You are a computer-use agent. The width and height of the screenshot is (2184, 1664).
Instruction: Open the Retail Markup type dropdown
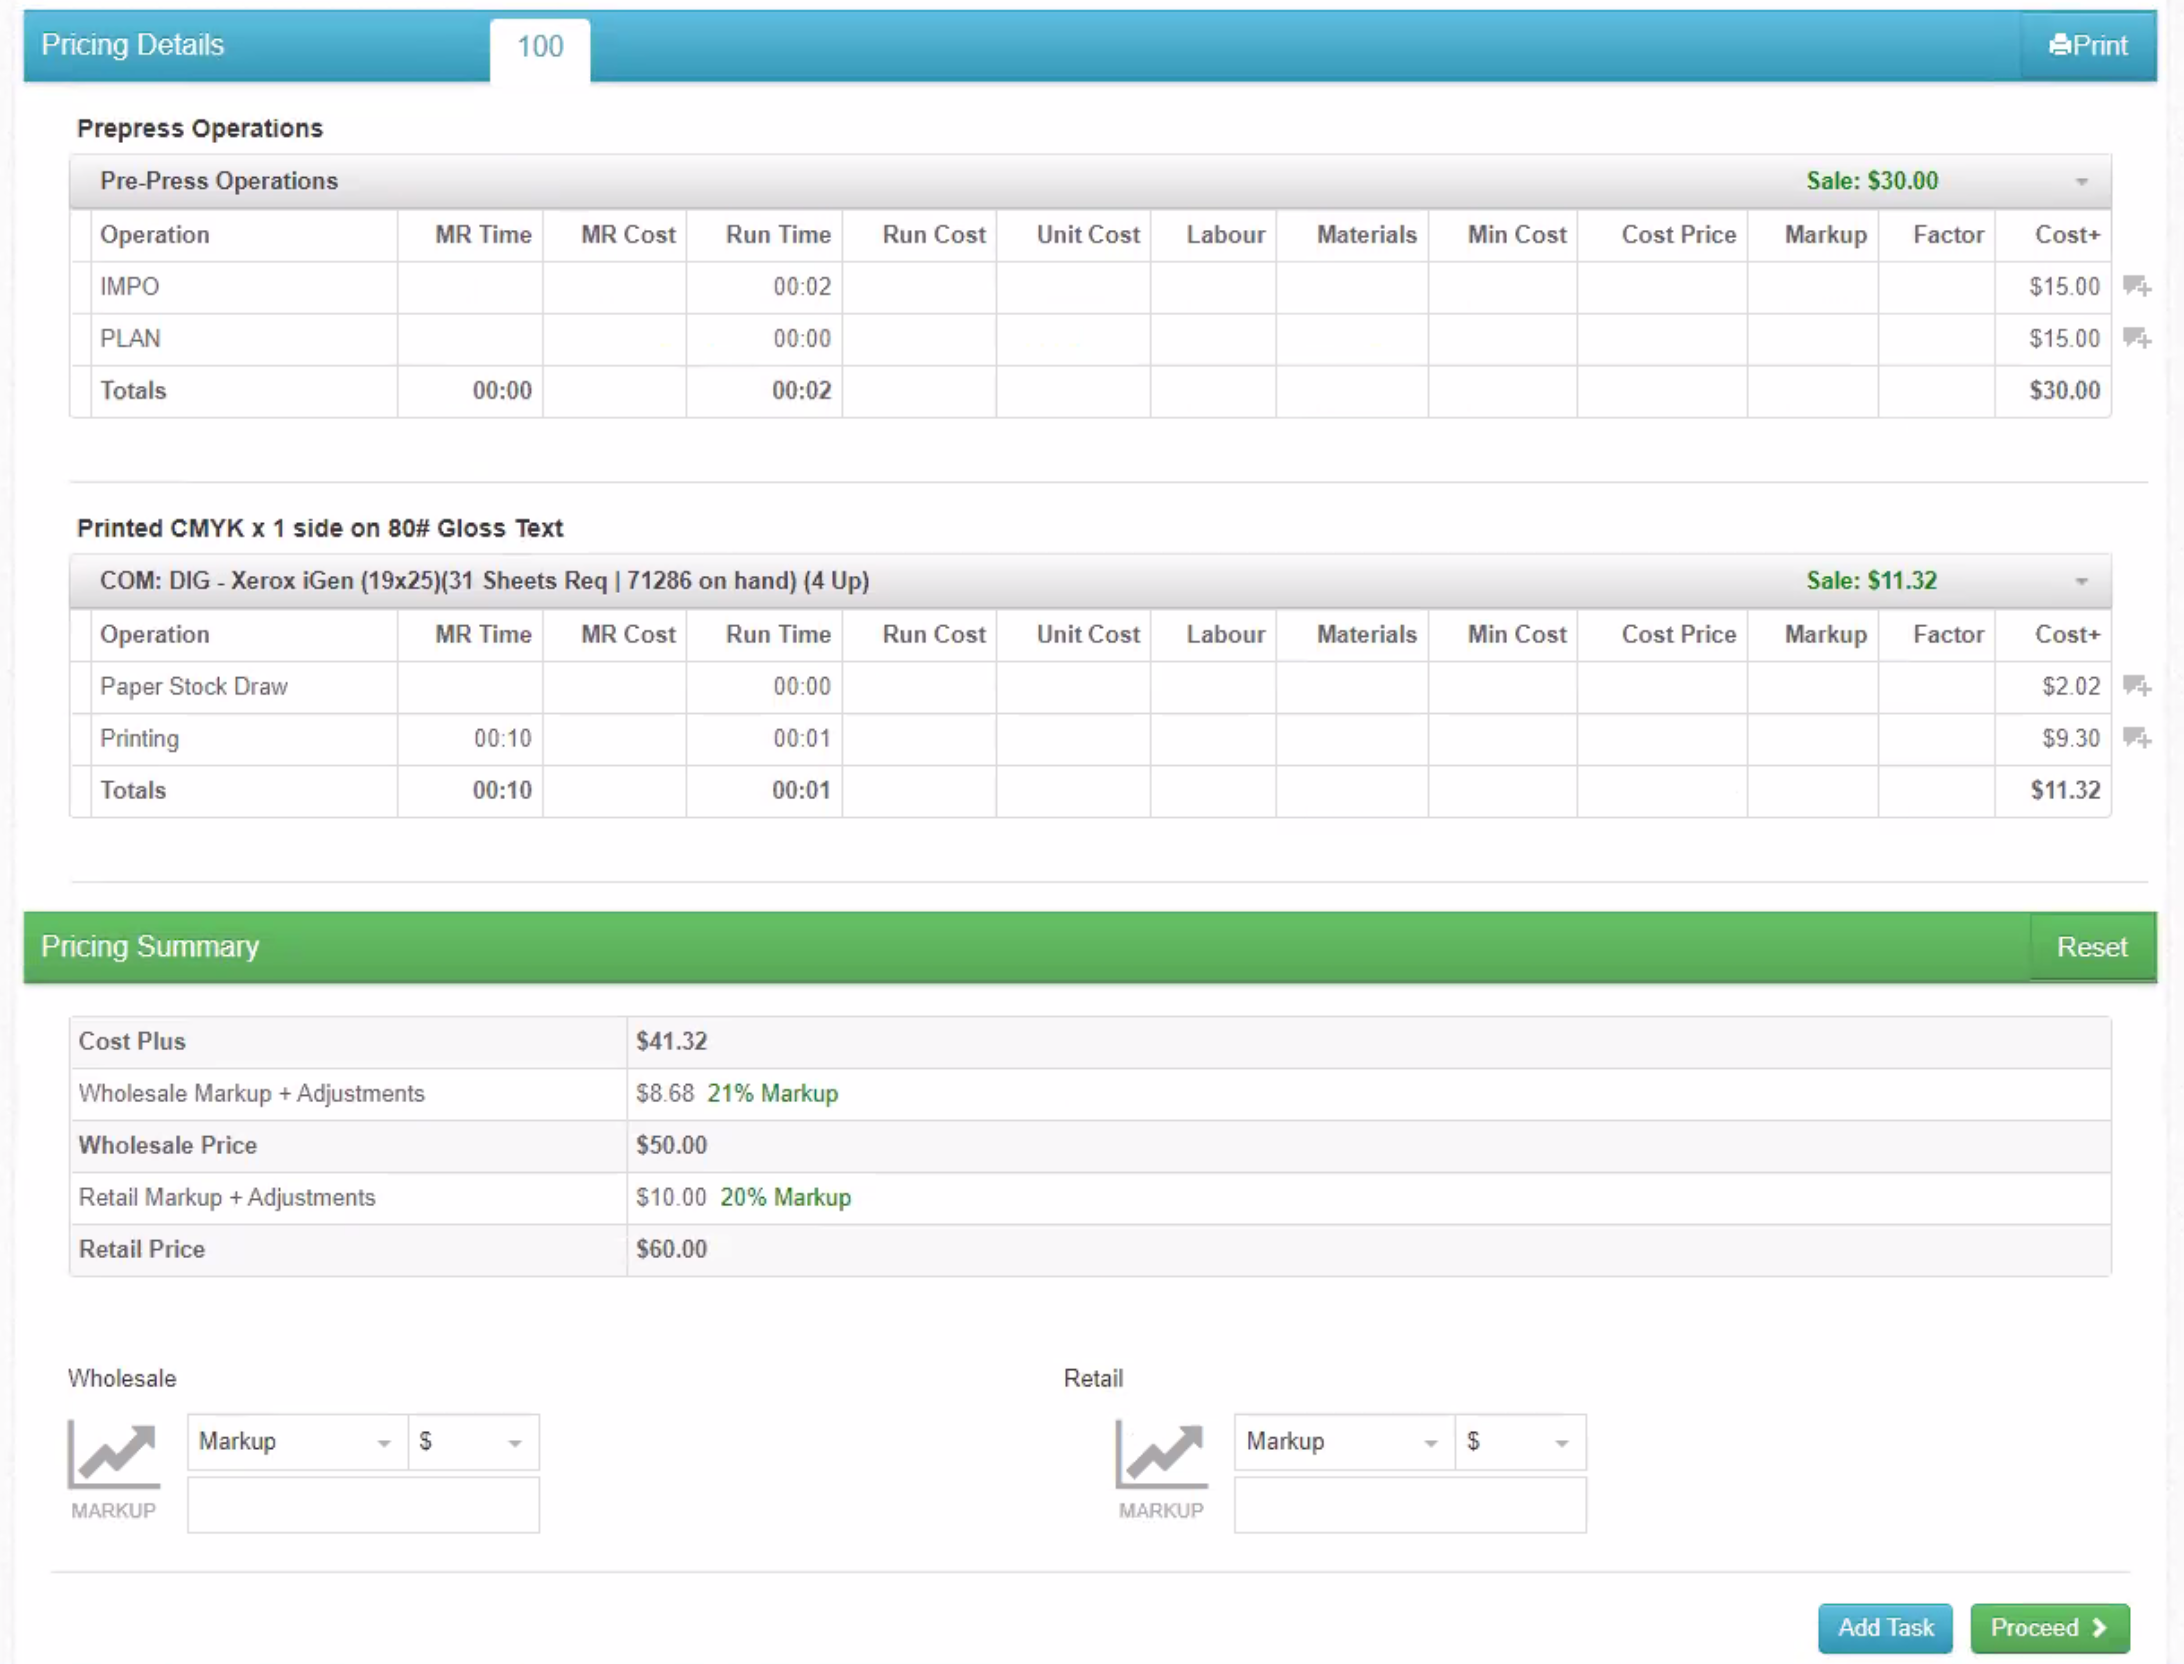tap(1343, 1441)
